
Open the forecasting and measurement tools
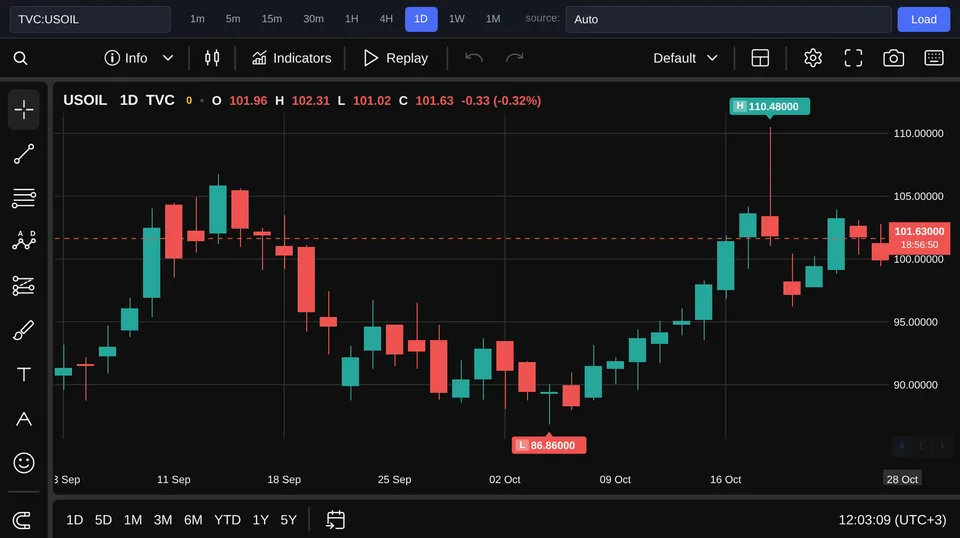tap(24, 285)
